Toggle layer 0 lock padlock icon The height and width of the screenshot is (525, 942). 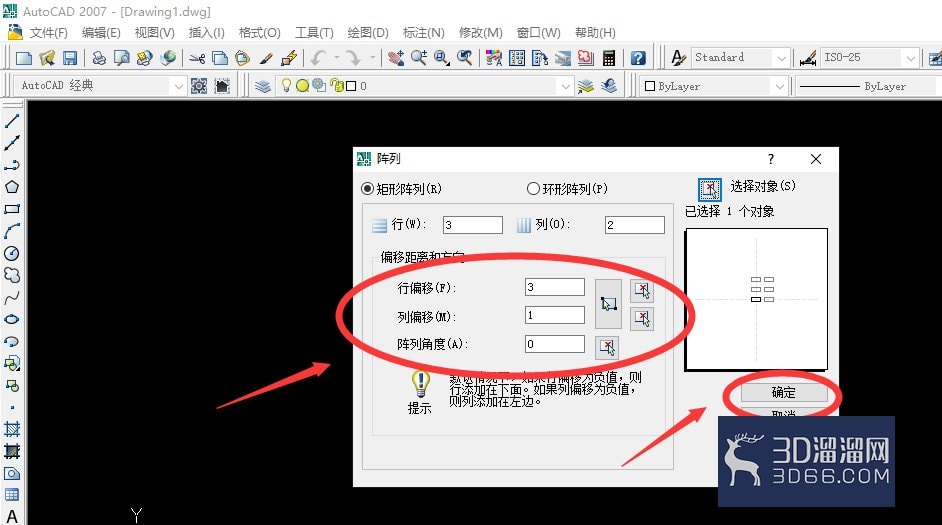coord(336,86)
